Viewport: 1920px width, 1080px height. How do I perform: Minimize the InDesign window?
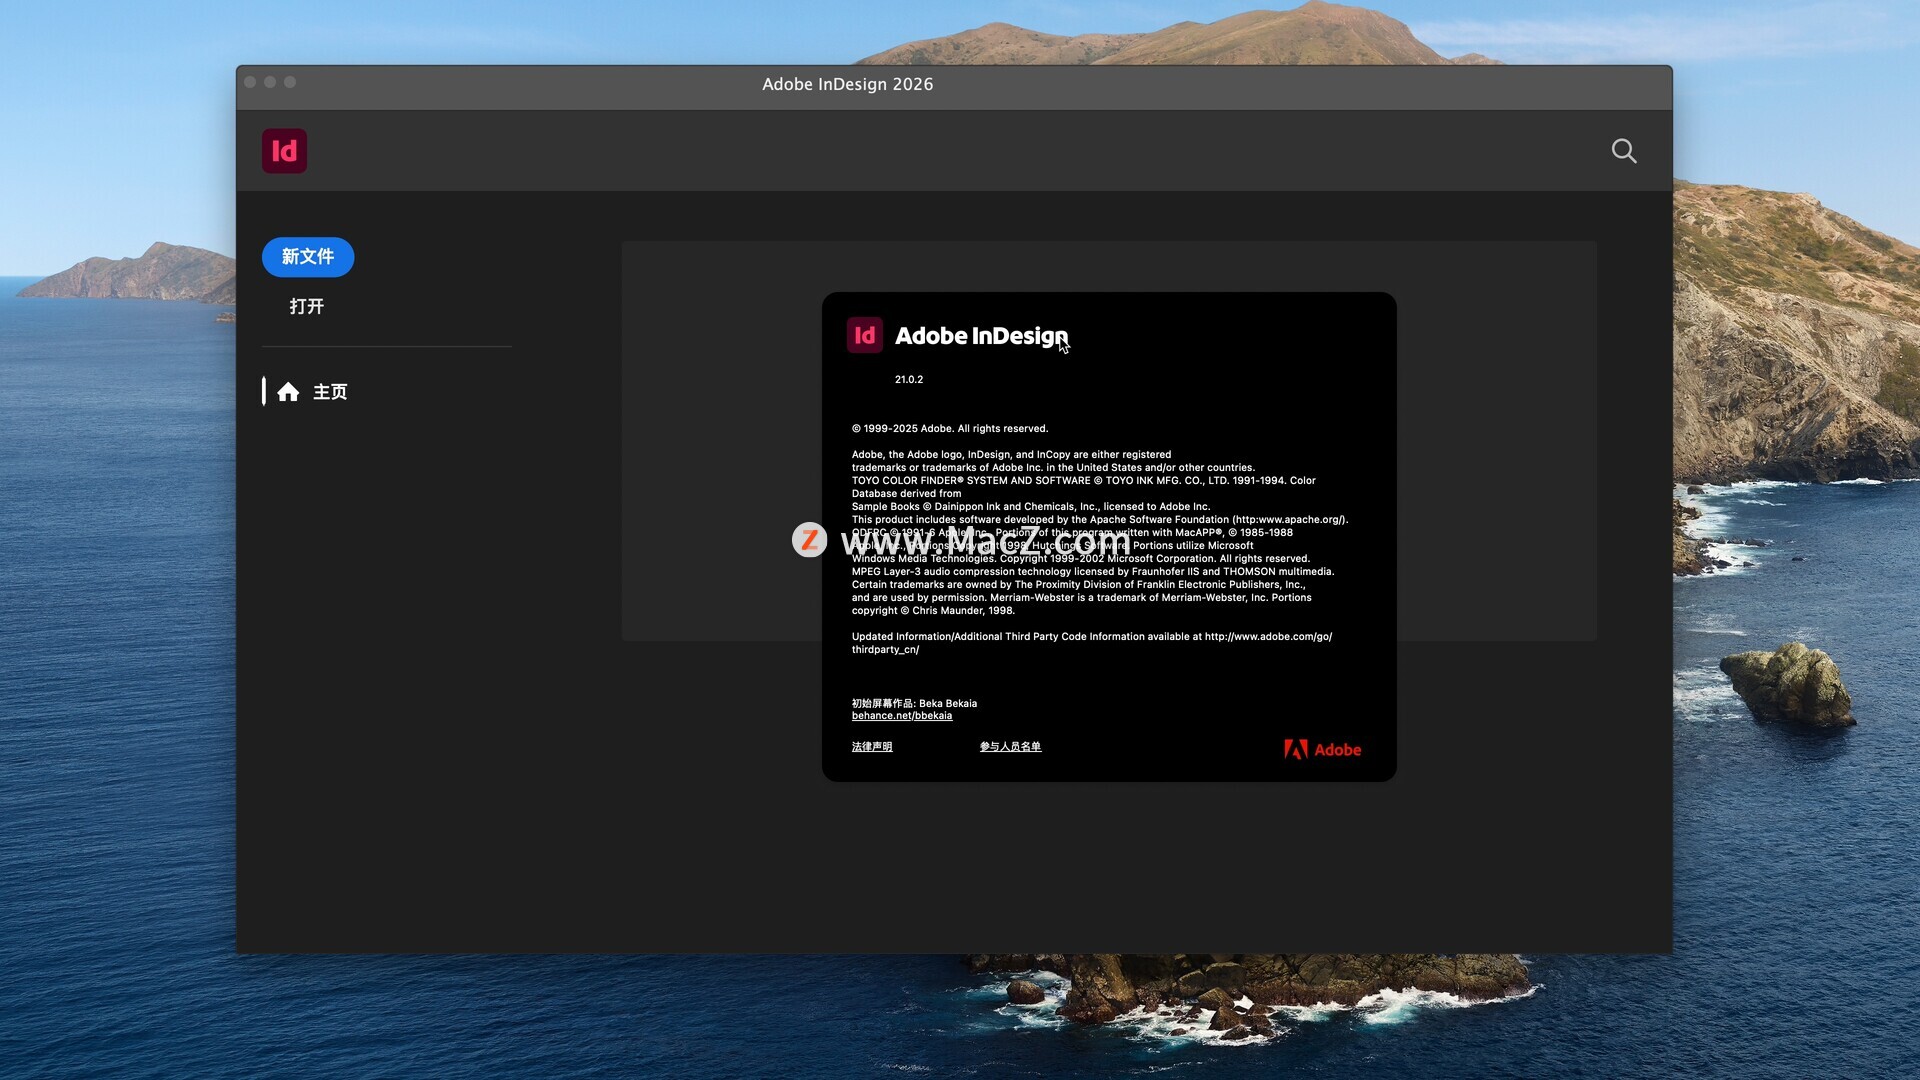270,82
